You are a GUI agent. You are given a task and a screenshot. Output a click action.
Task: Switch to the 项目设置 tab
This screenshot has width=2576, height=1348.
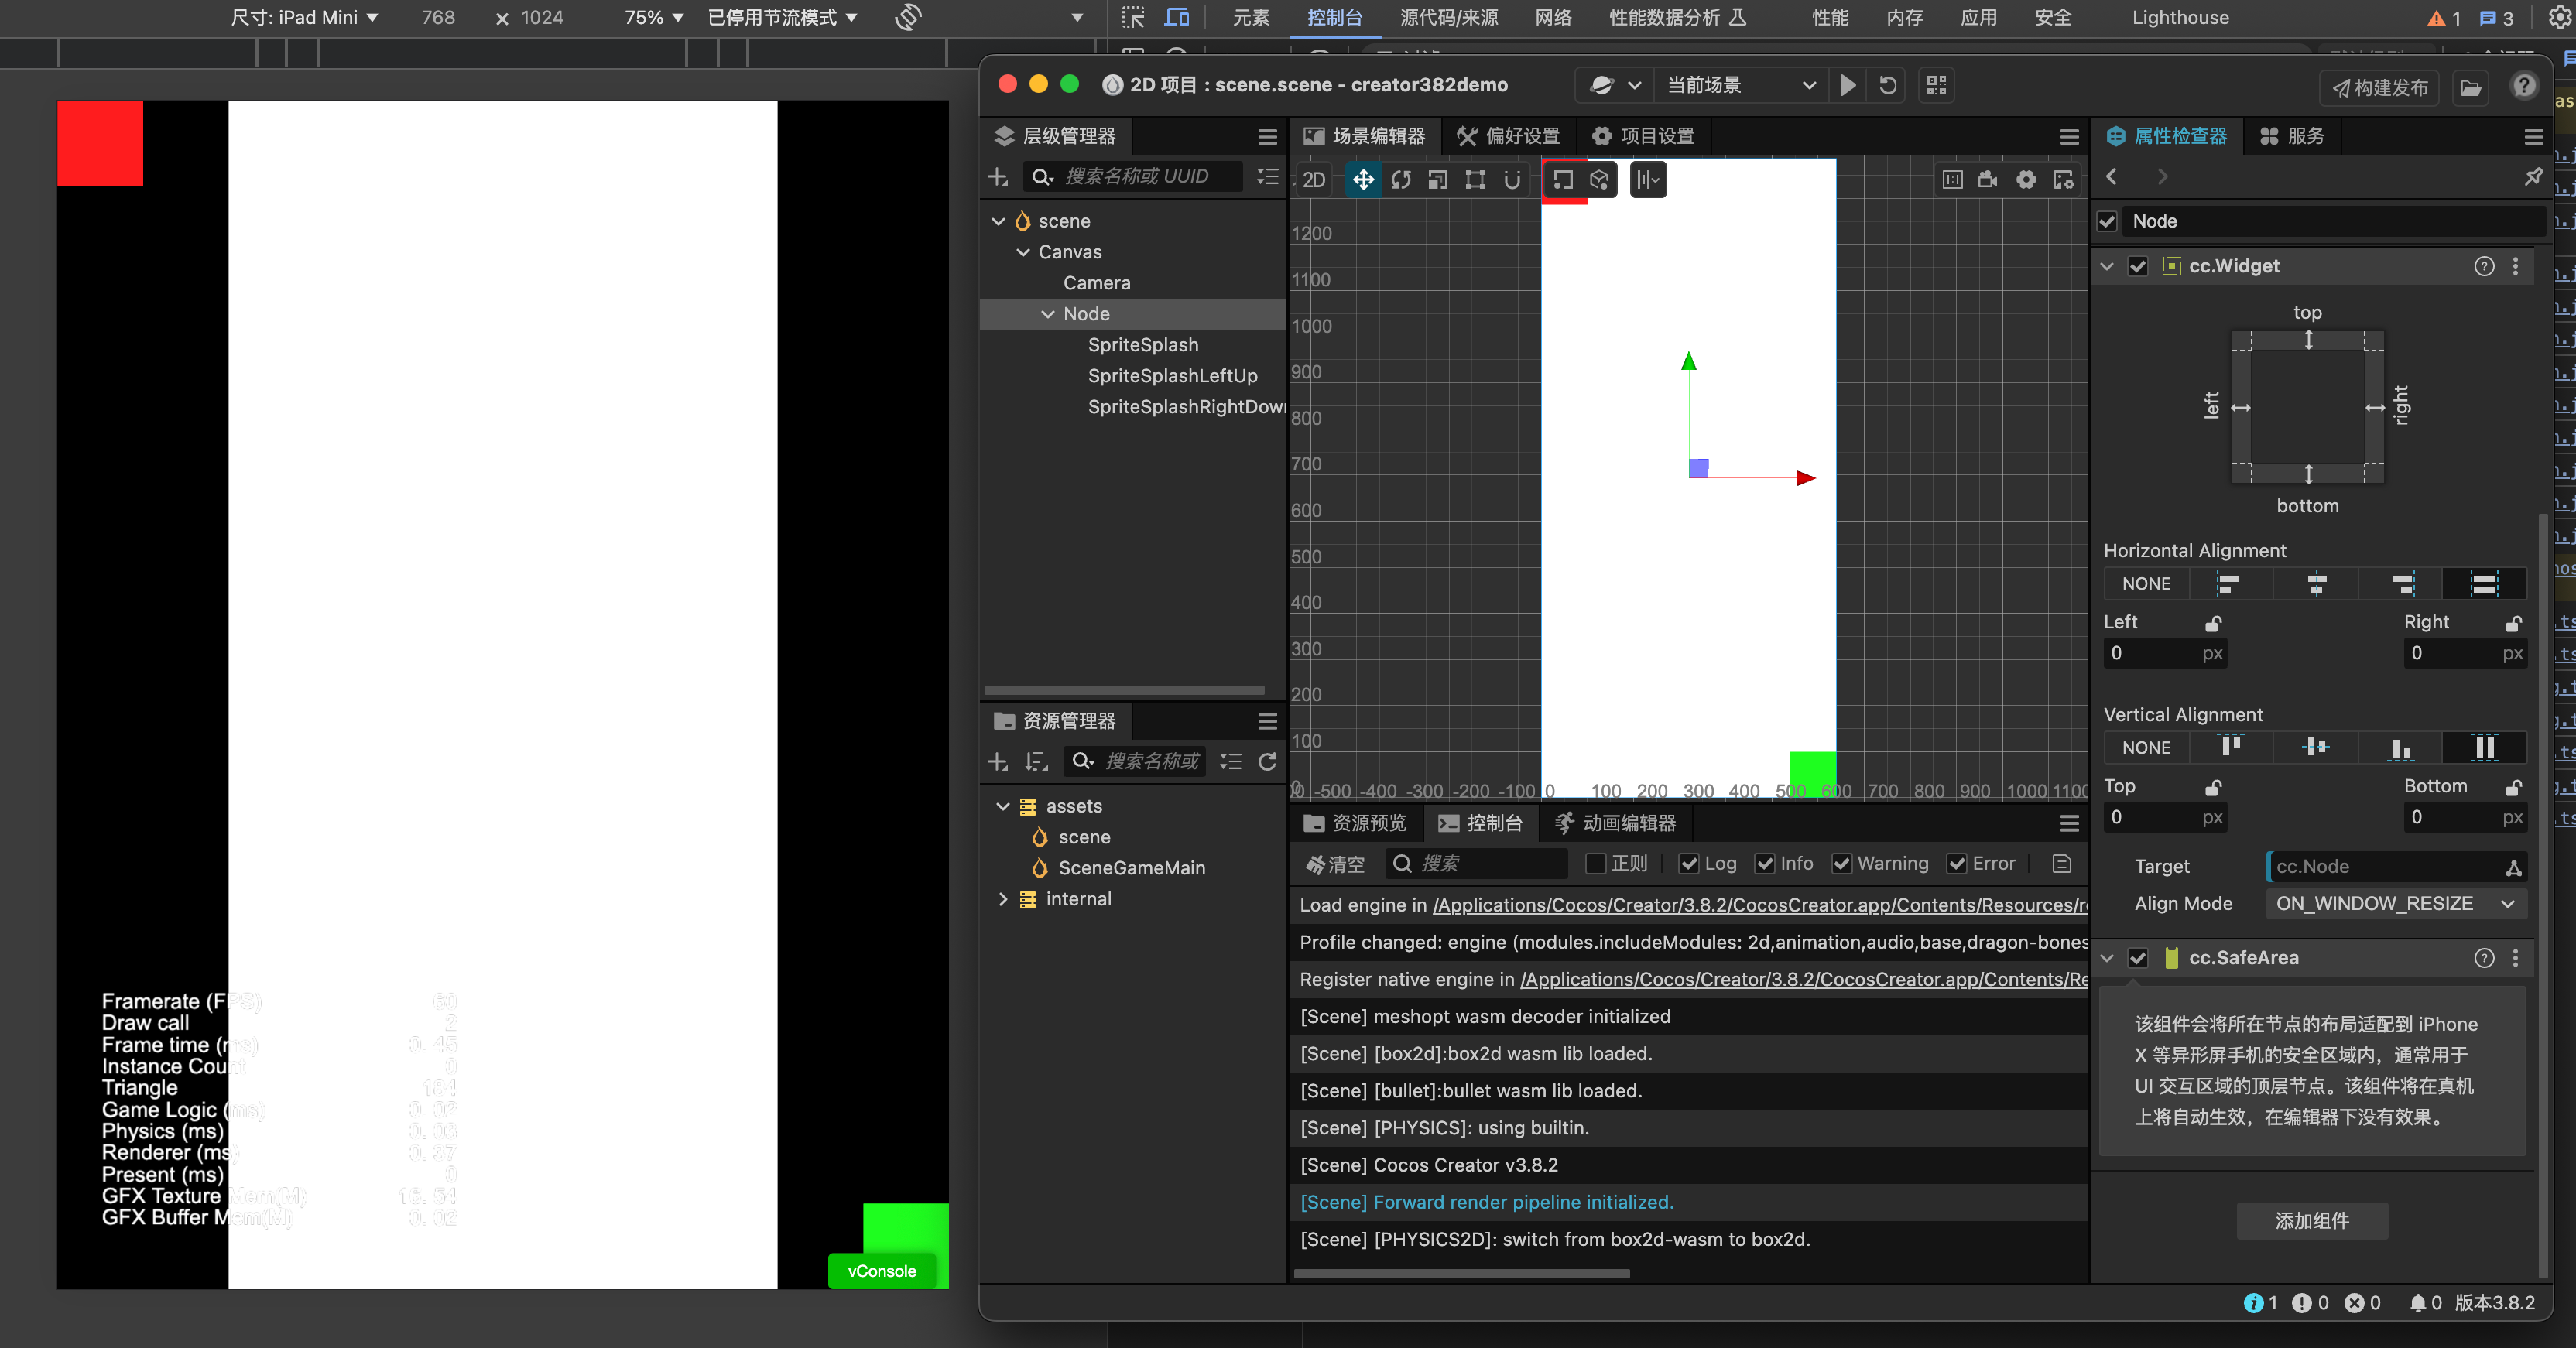[1643, 136]
